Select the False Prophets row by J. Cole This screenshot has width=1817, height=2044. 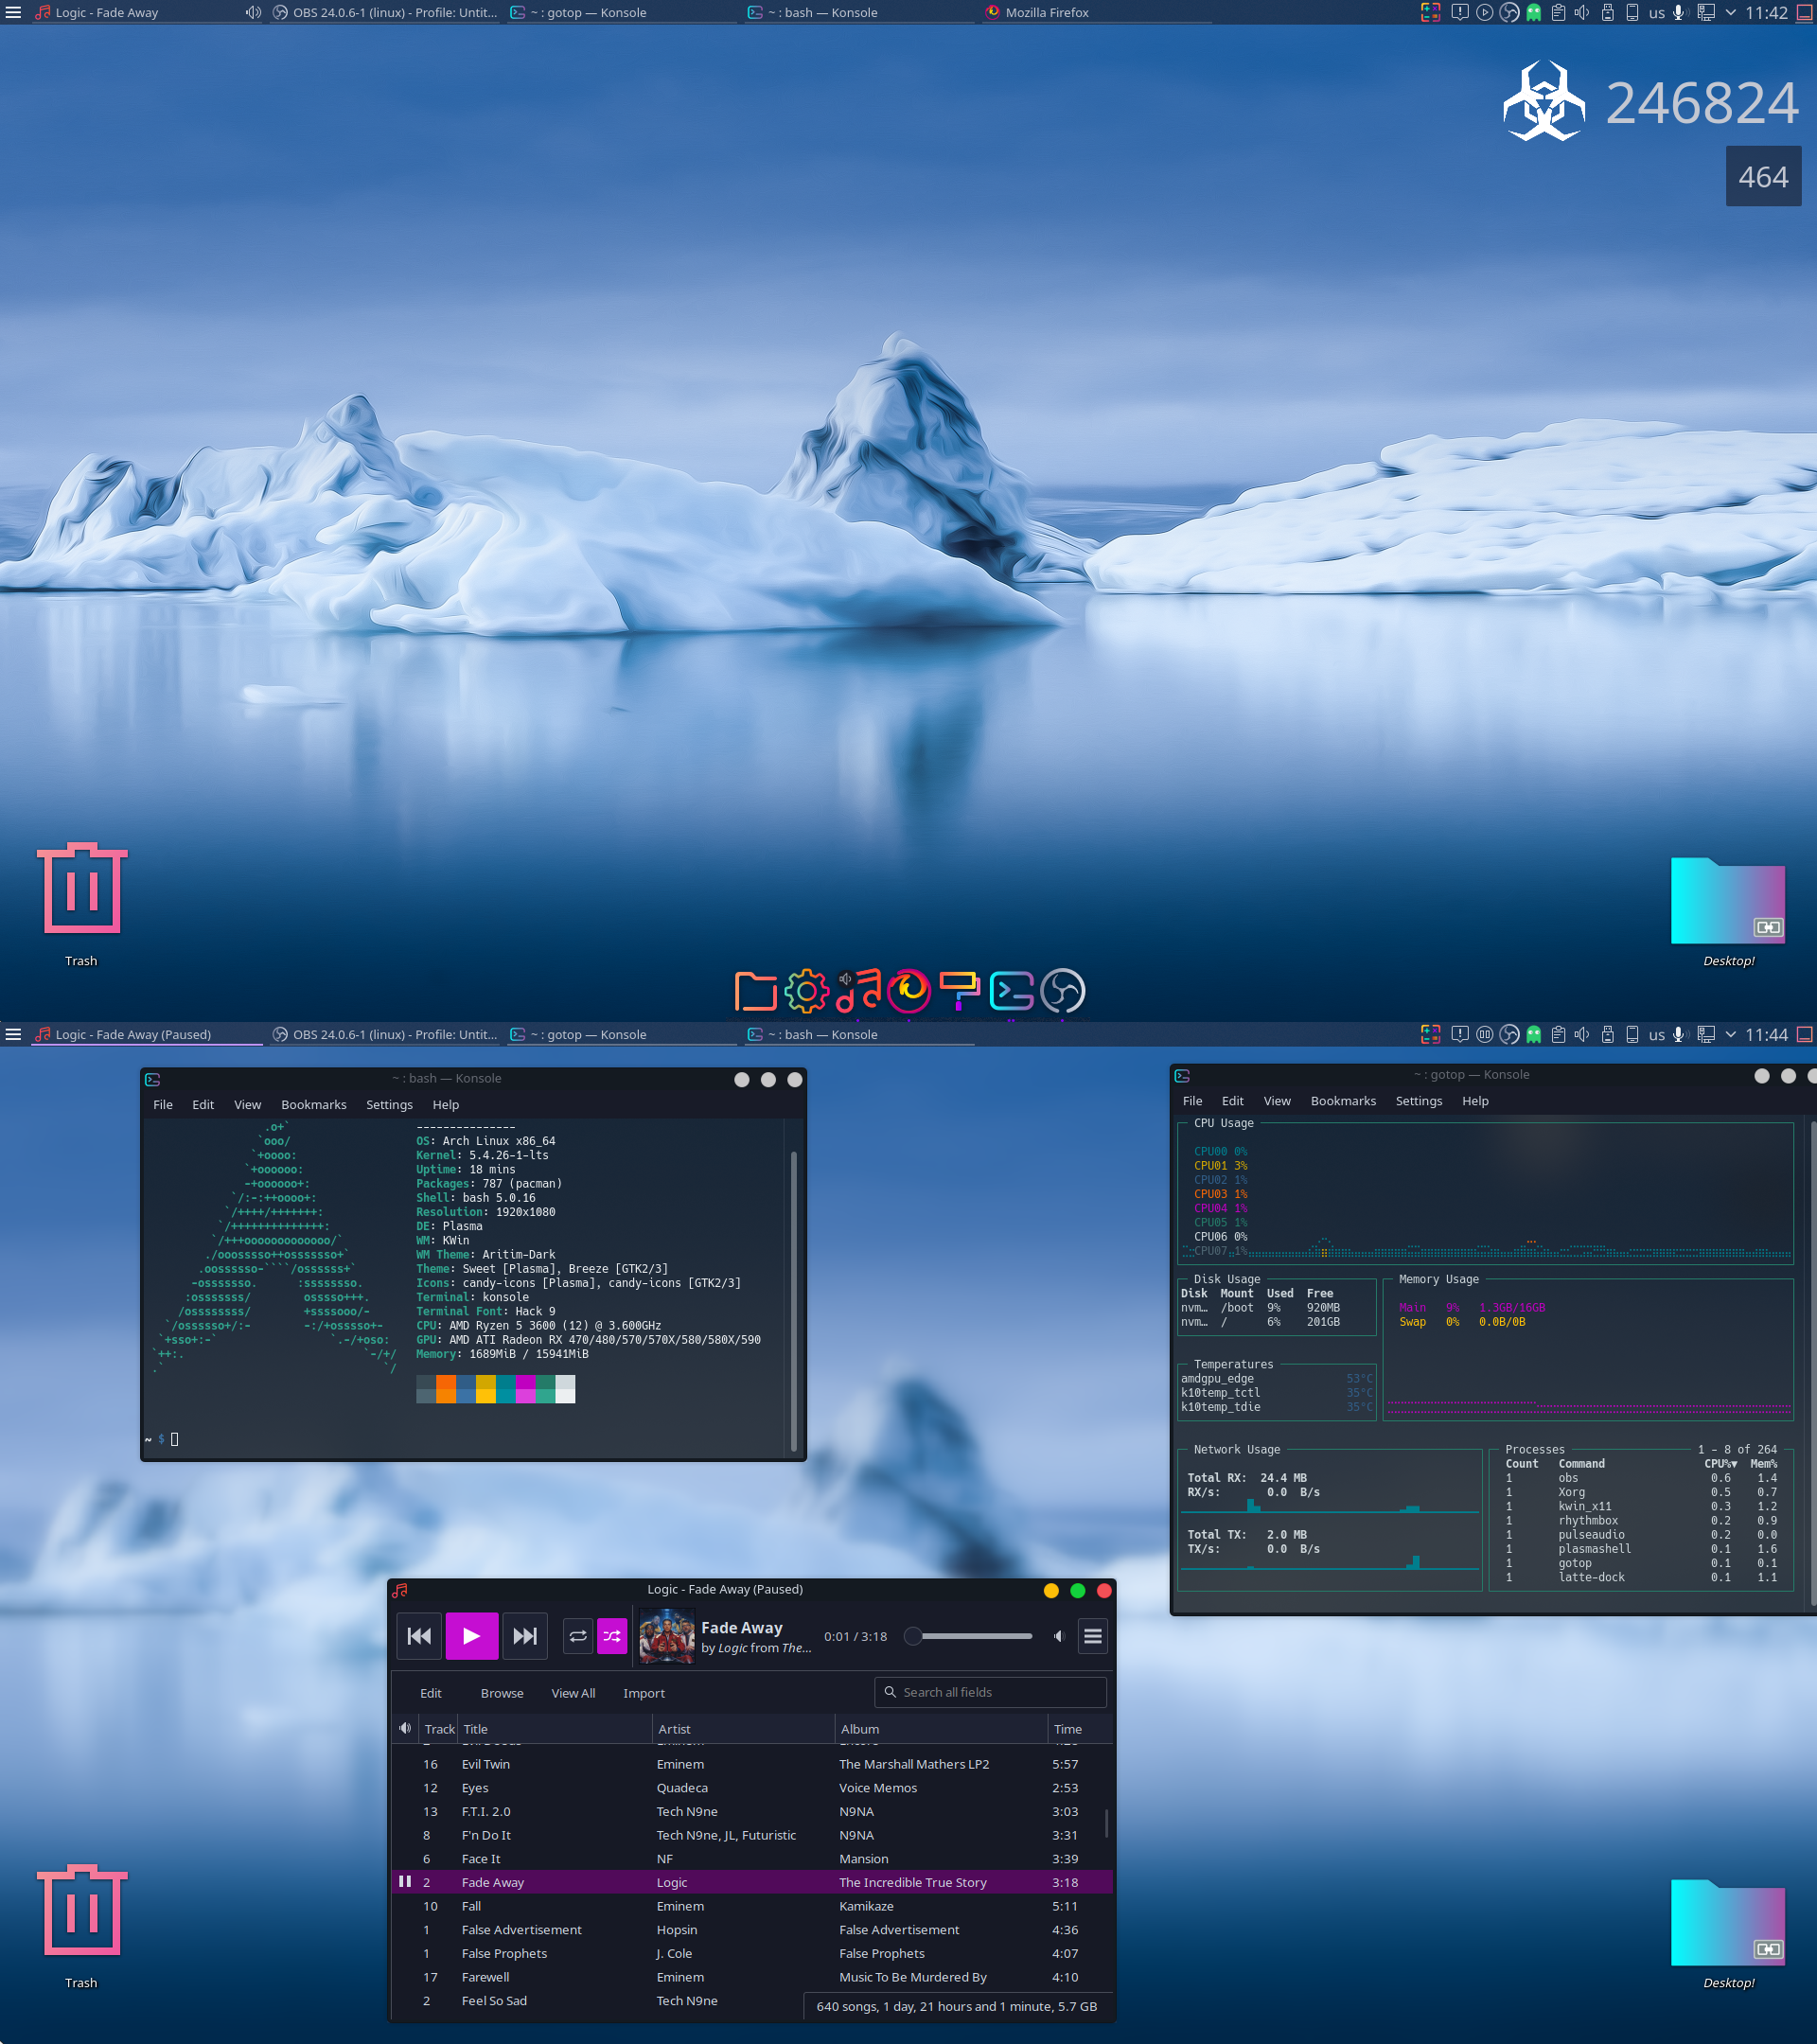click(751, 1953)
